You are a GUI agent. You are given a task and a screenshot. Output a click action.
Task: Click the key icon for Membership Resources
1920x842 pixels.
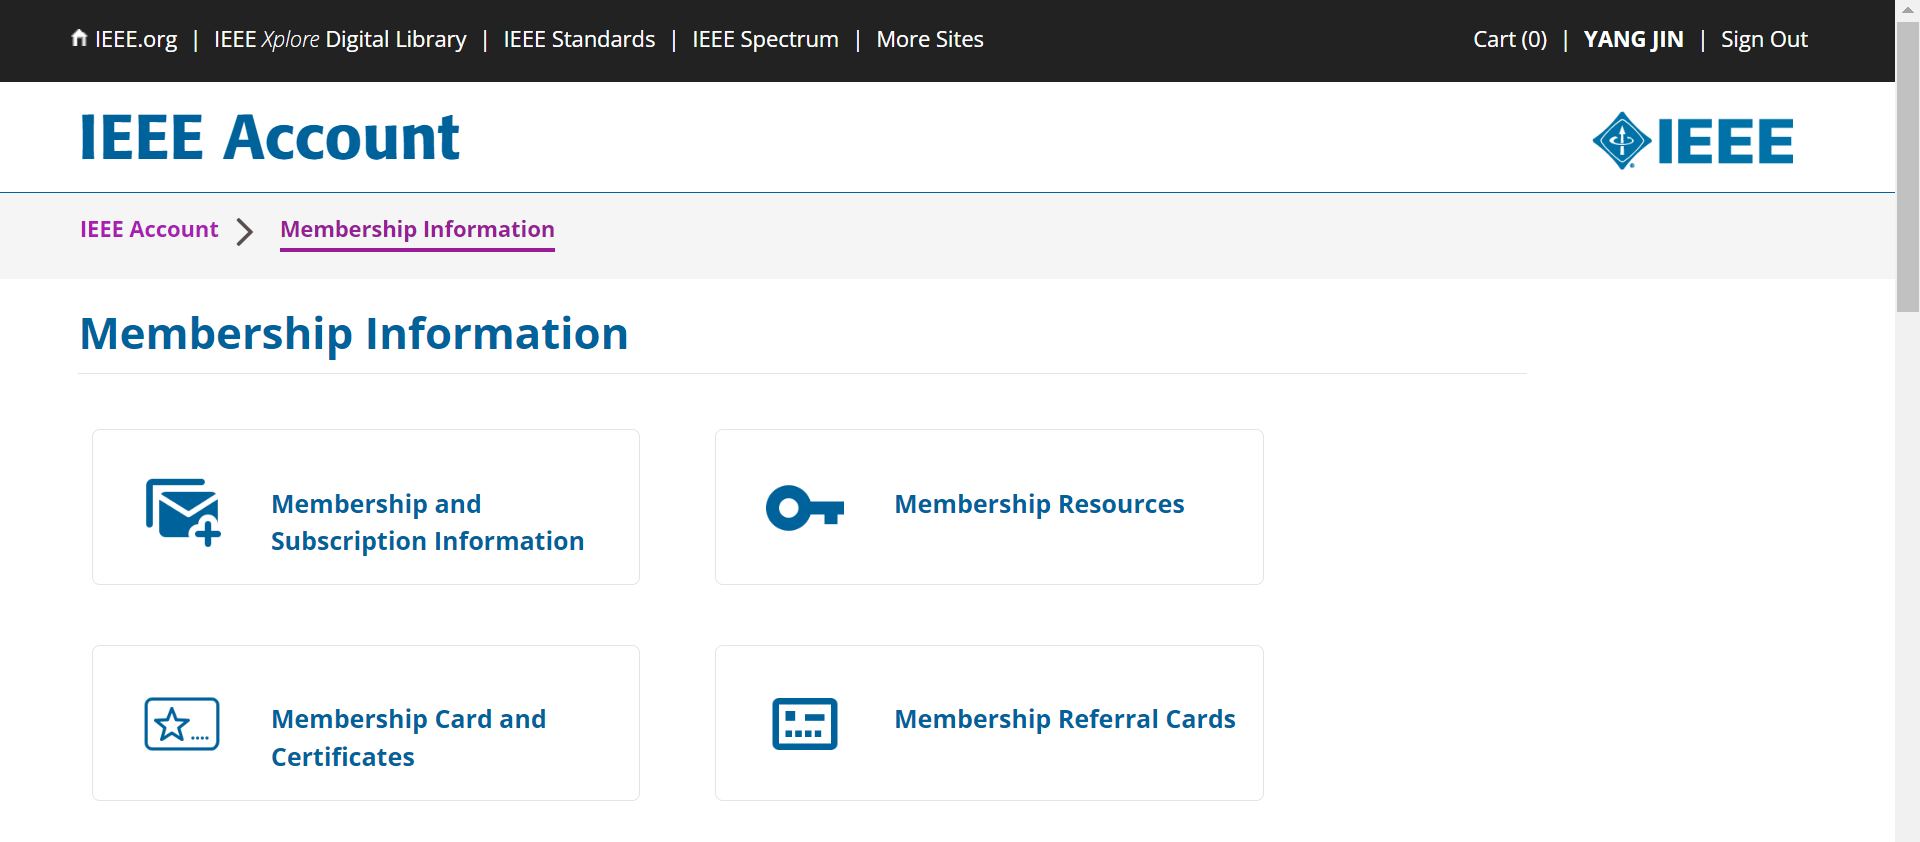804,508
